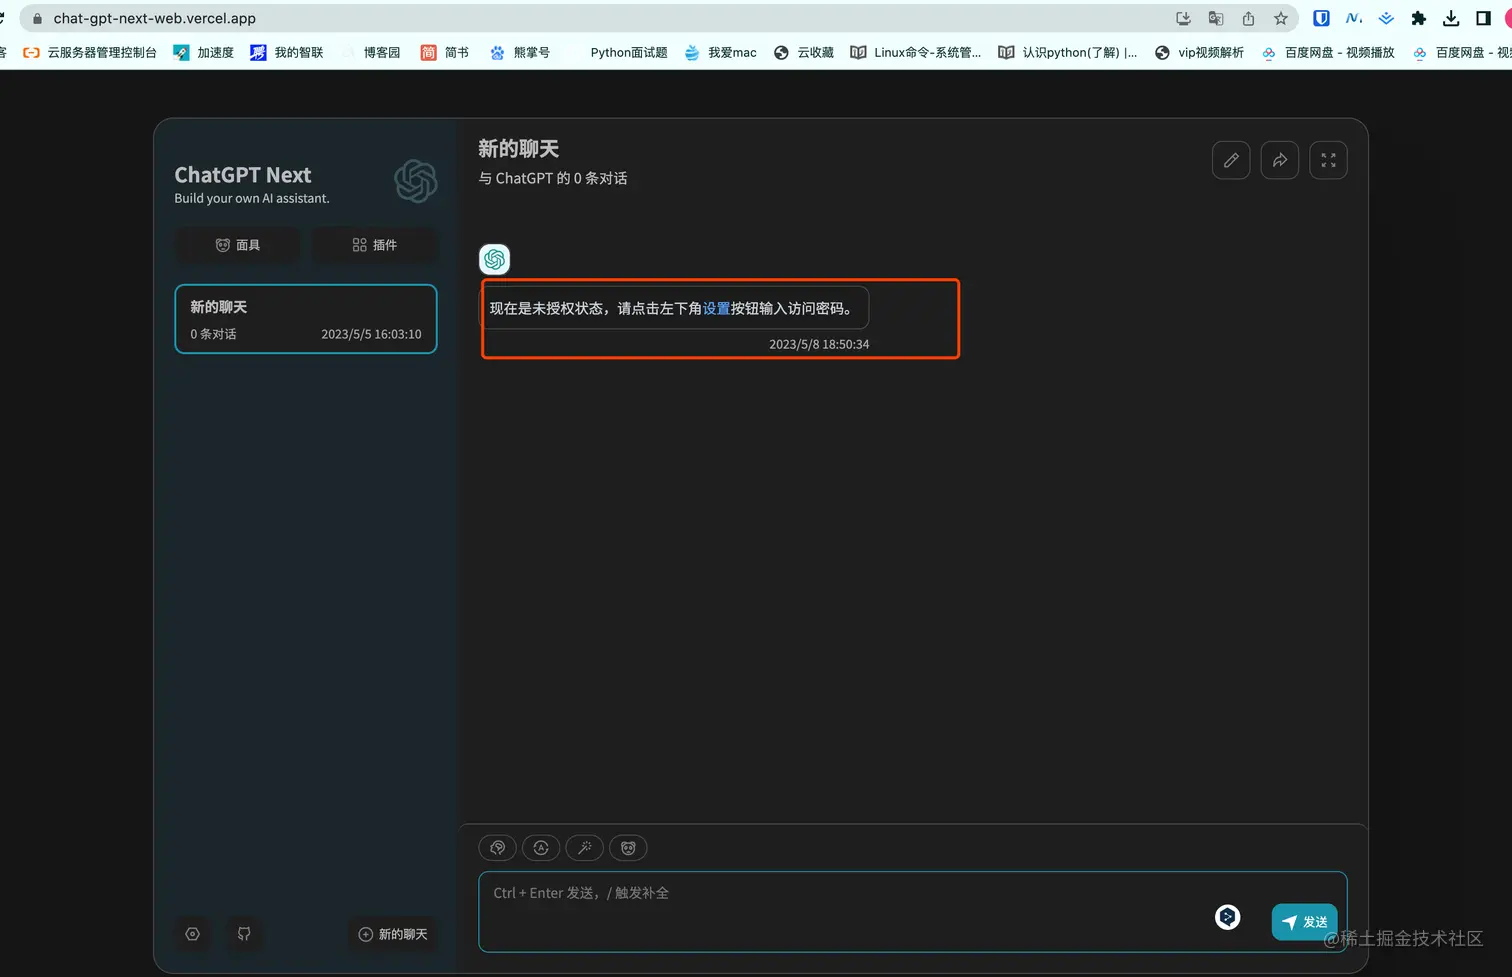Screen dimensions: 1512x977
Task: Open the 百度网盘 - 视频播放 bookmark
Action: click(1328, 52)
